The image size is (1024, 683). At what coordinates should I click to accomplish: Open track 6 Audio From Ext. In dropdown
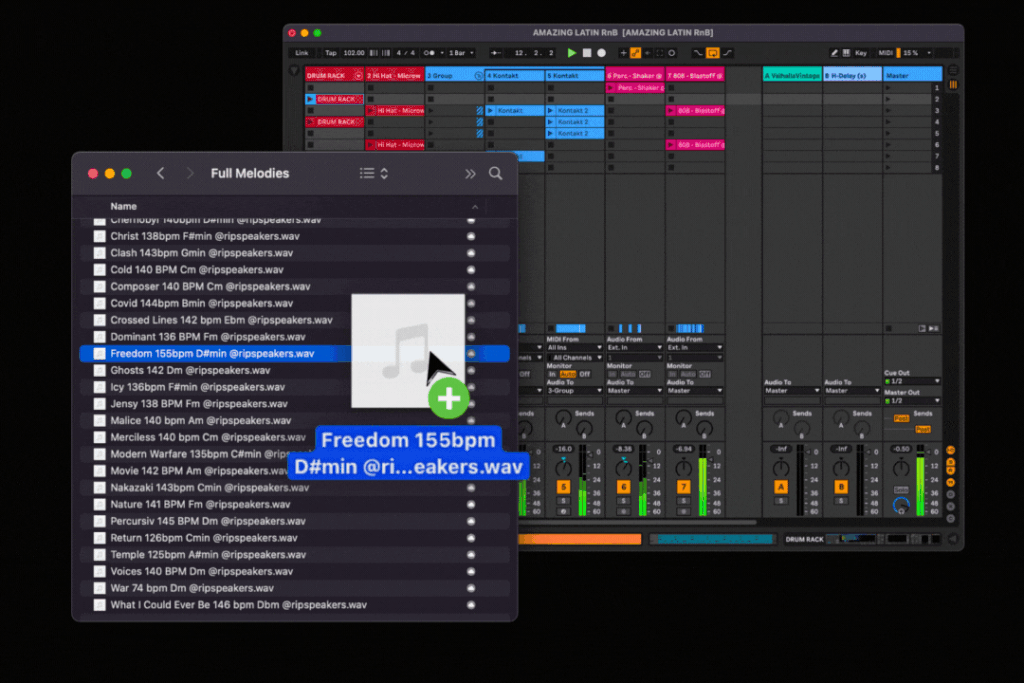pos(633,347)
